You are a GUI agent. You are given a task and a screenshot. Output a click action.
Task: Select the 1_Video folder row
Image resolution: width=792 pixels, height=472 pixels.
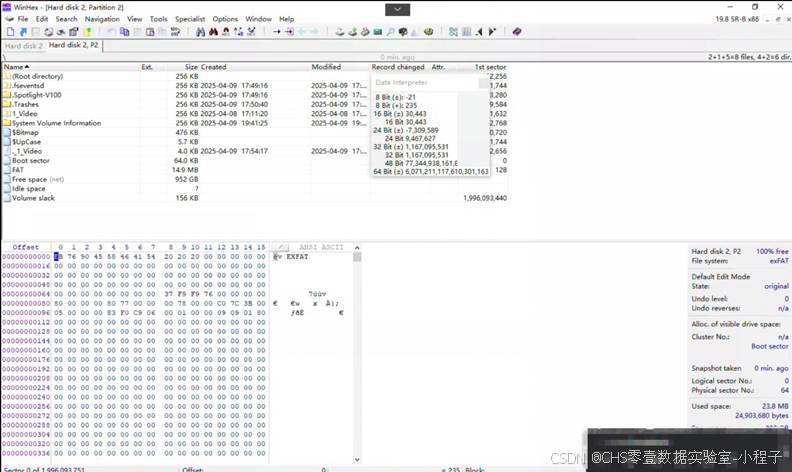point(255,114)
